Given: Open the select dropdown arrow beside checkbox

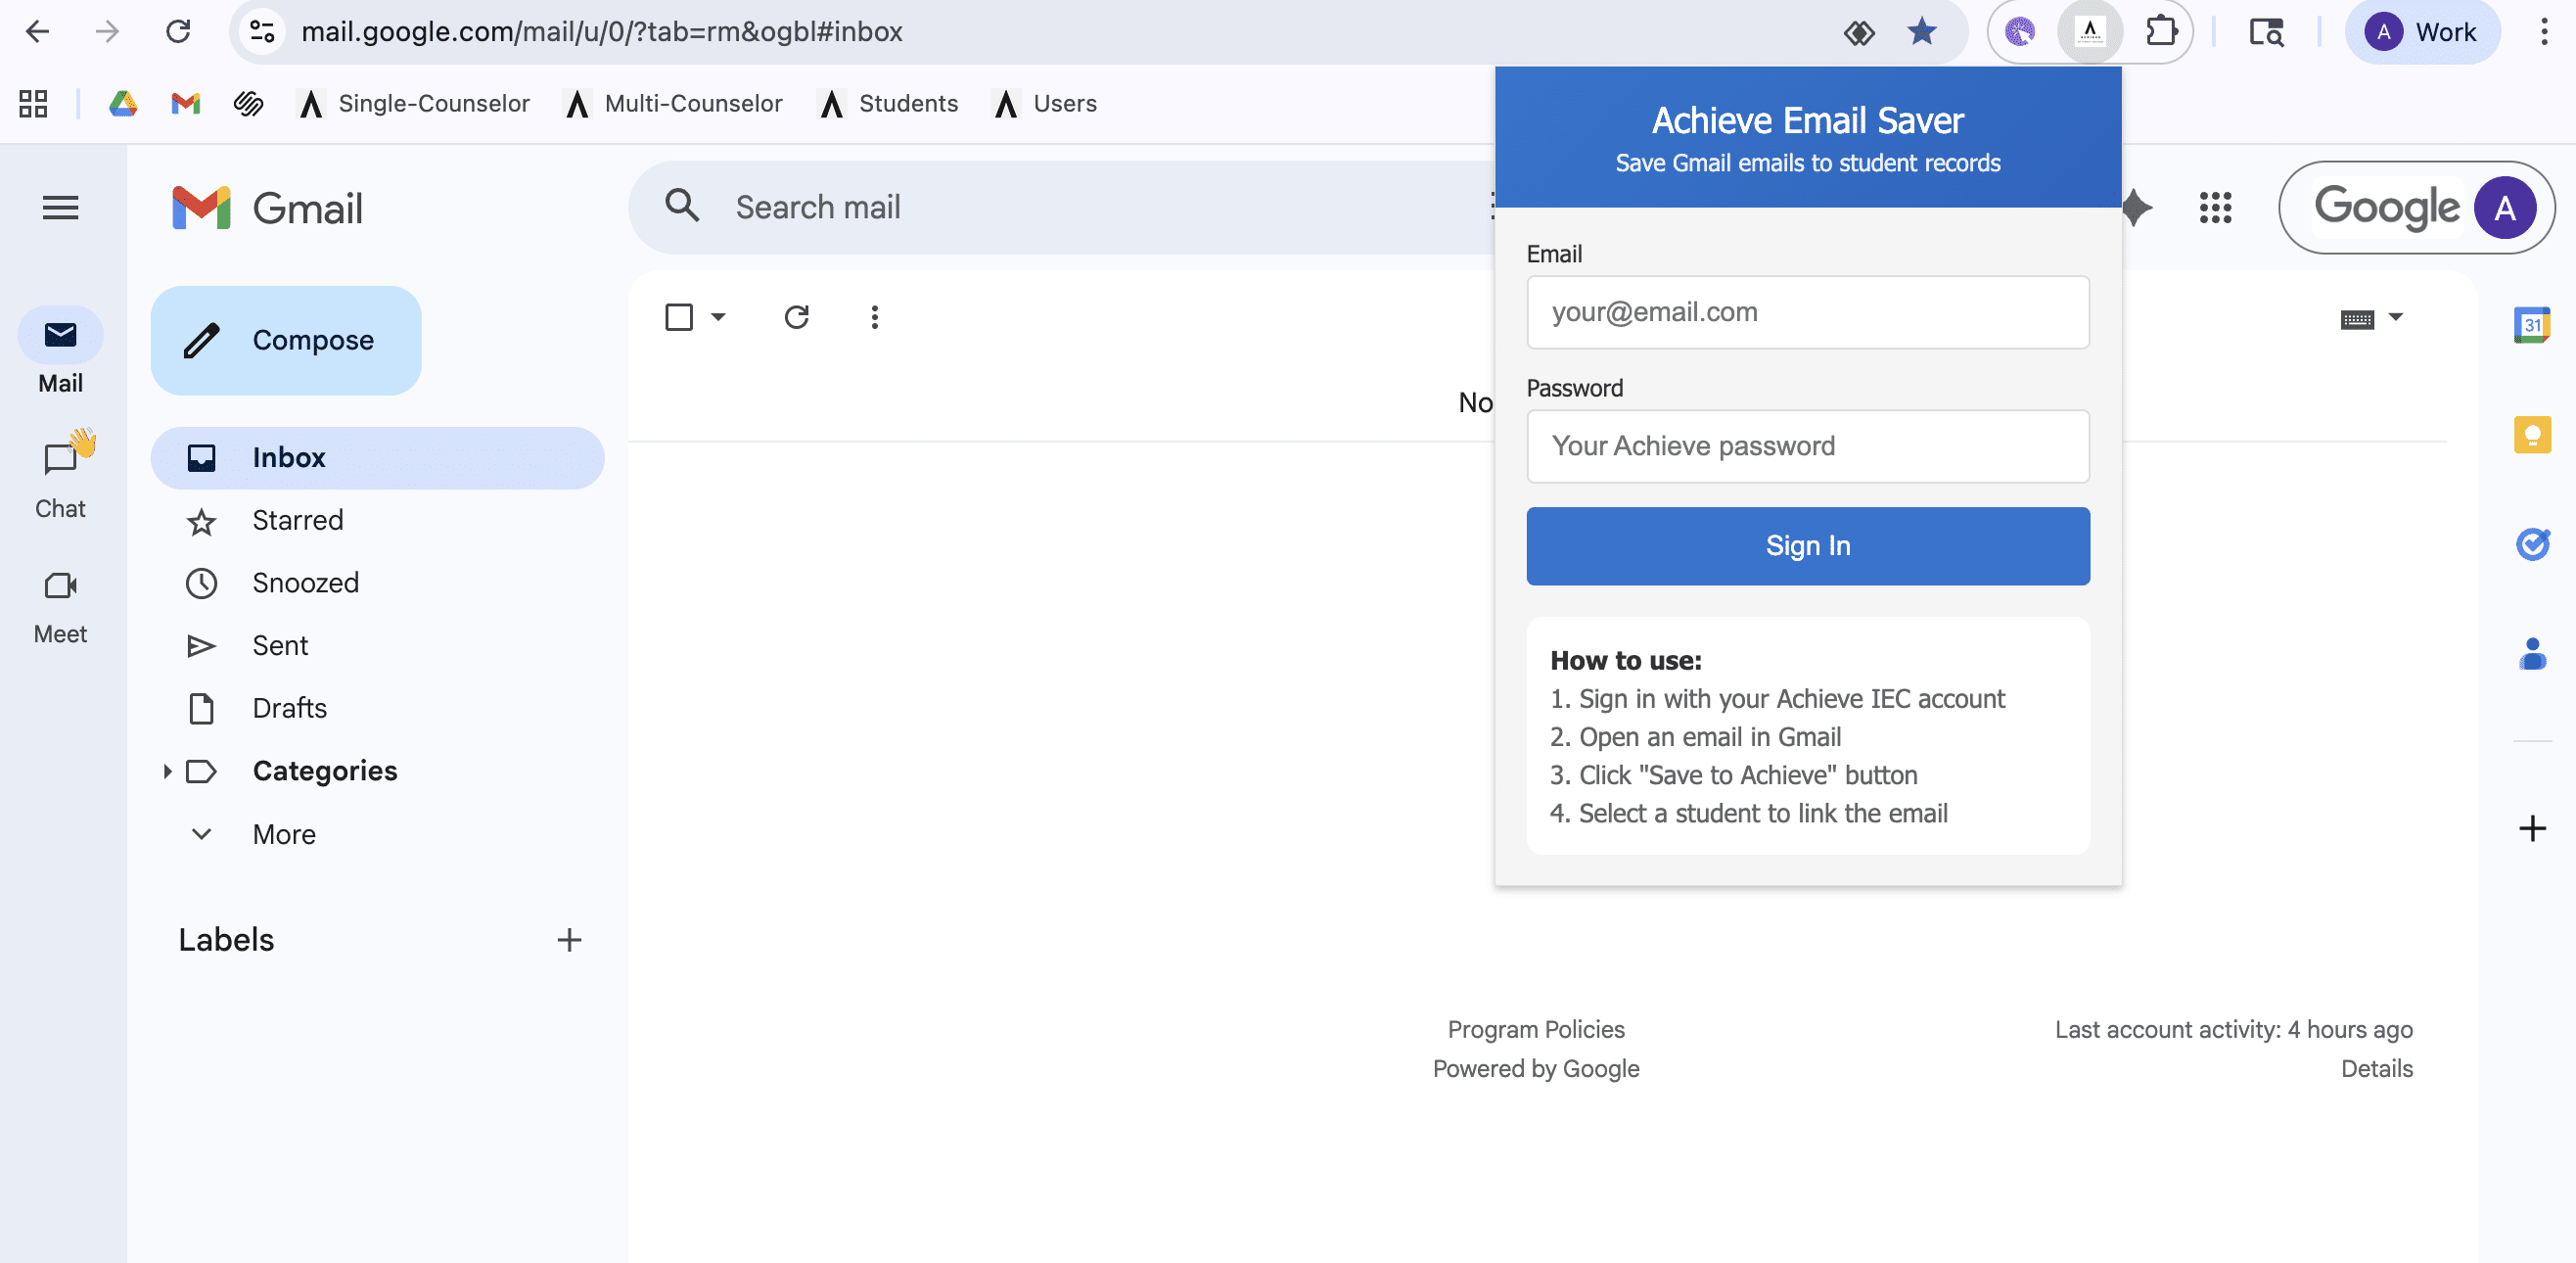Looking at the screenshot, I should point(718,317).
